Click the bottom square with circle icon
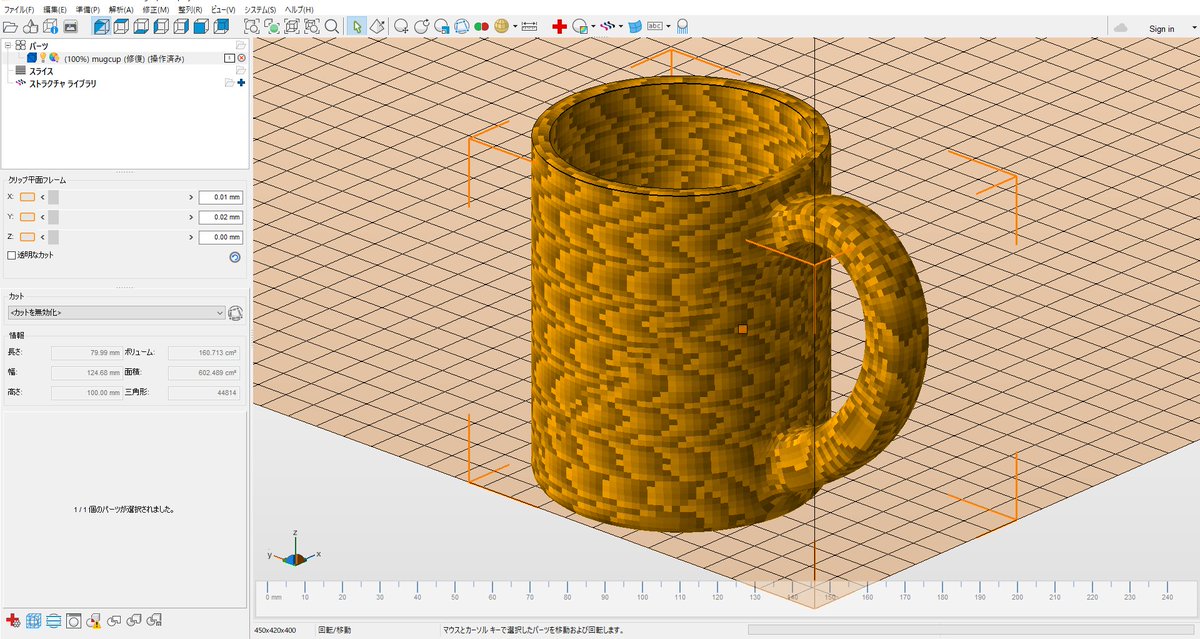This screenshot has height=639, width=1200. 73,621
